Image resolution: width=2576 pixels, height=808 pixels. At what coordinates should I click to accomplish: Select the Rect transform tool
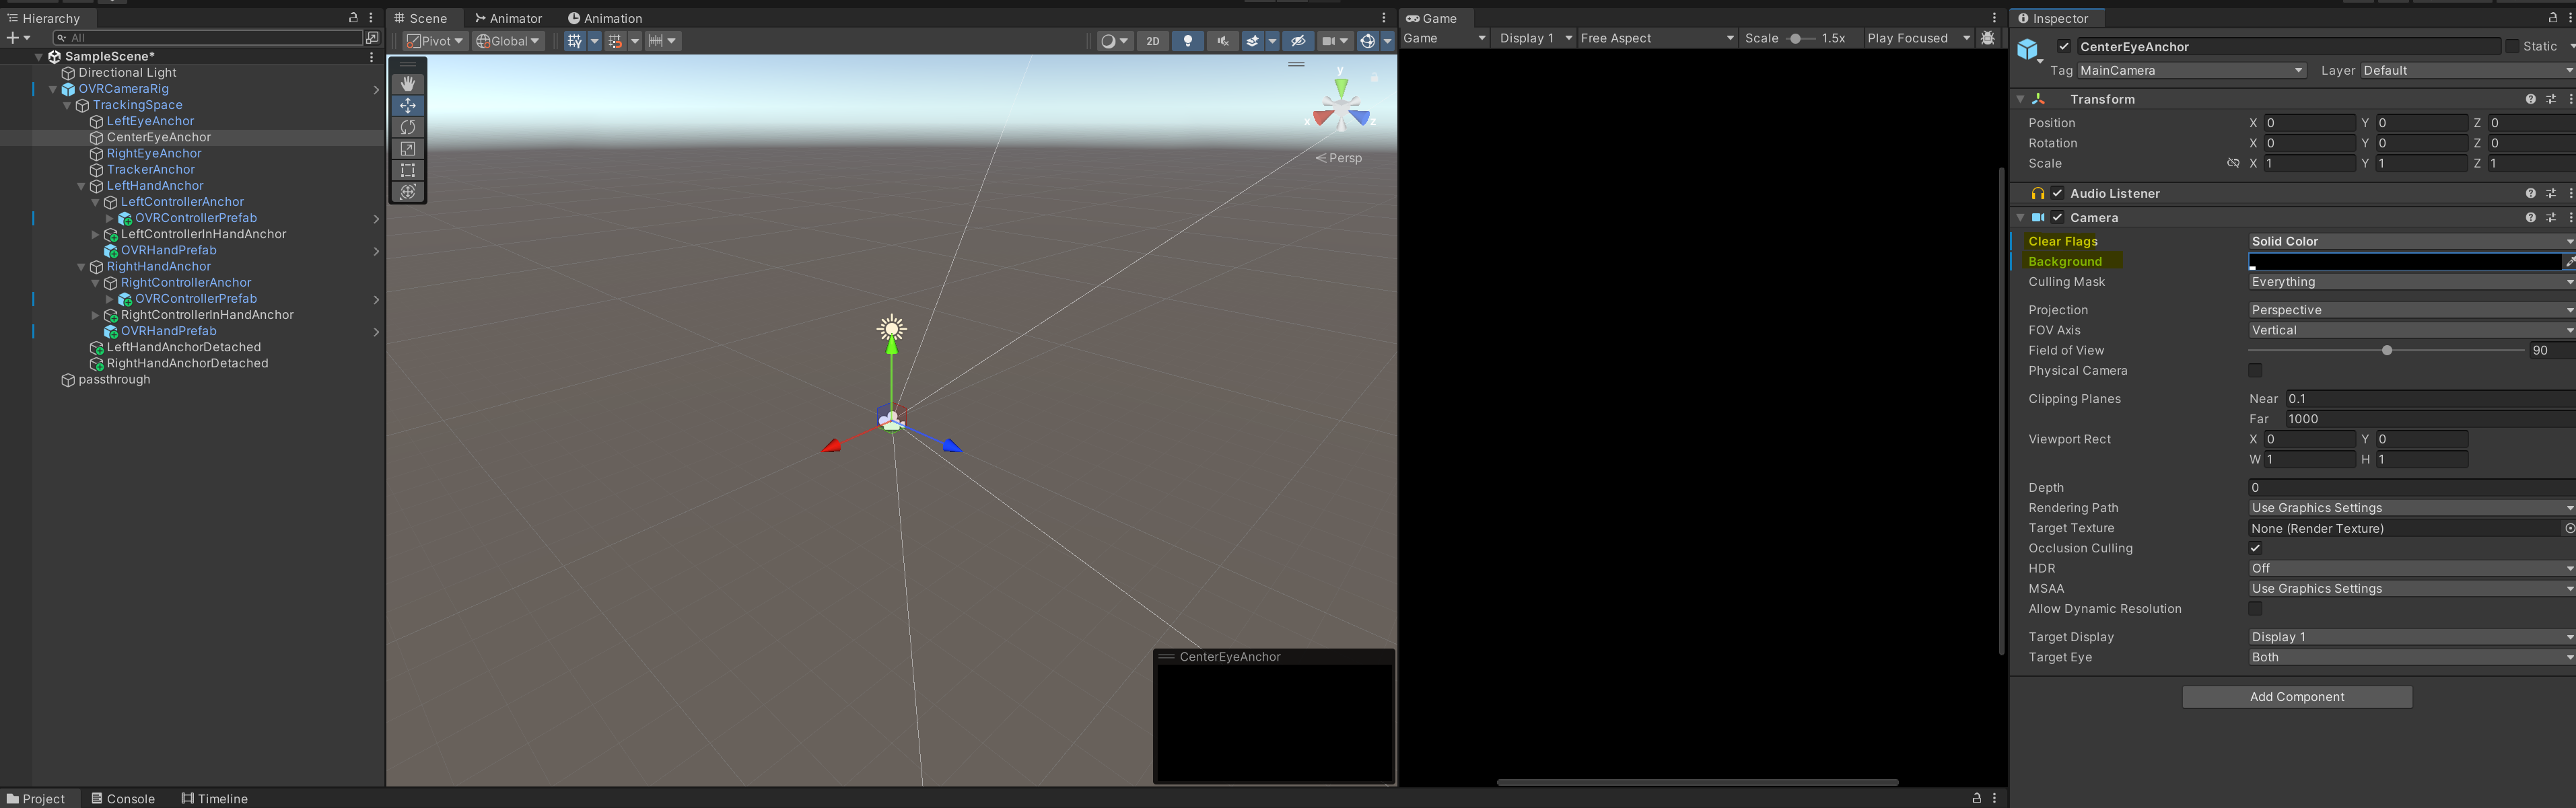pyautogui.click(x=408, y=170)
